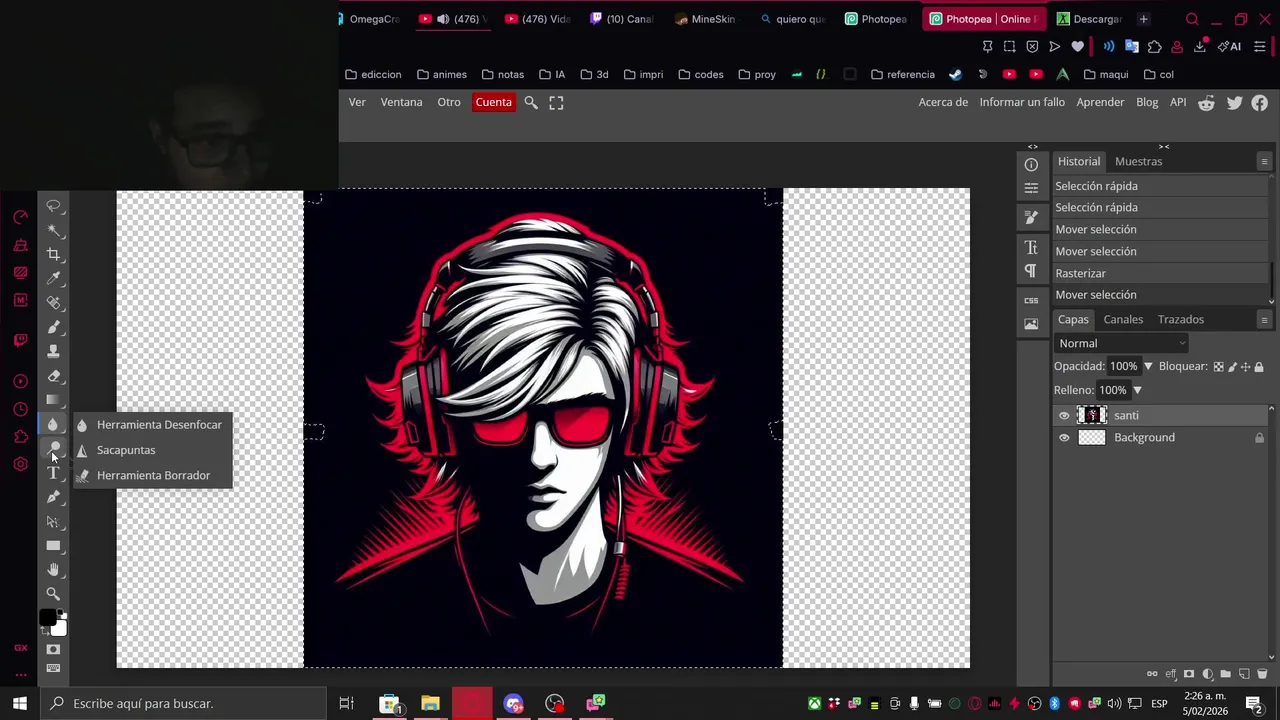Collapse the right panel with the >< arrows

click(x=1164, y=147)
